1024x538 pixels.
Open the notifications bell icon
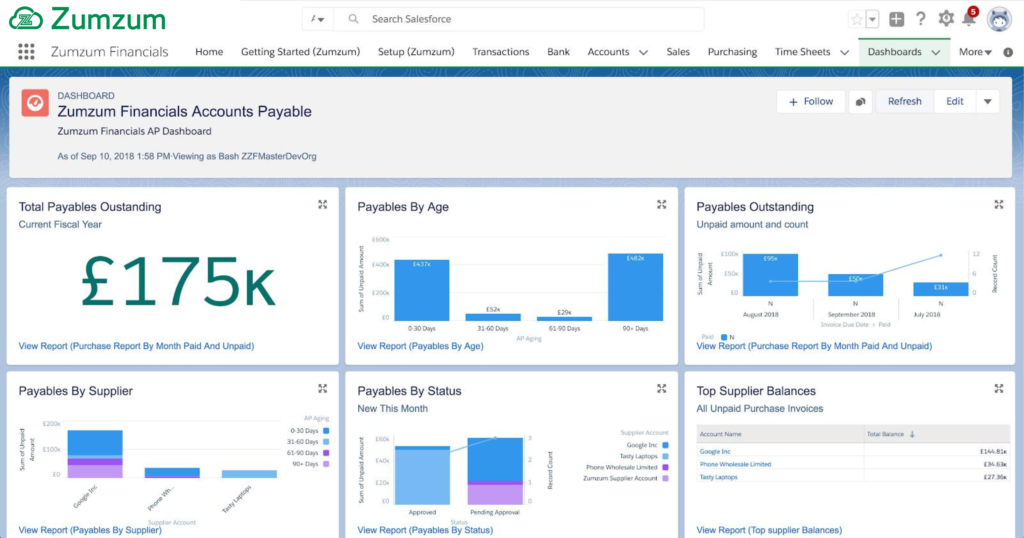coord(969,18)
